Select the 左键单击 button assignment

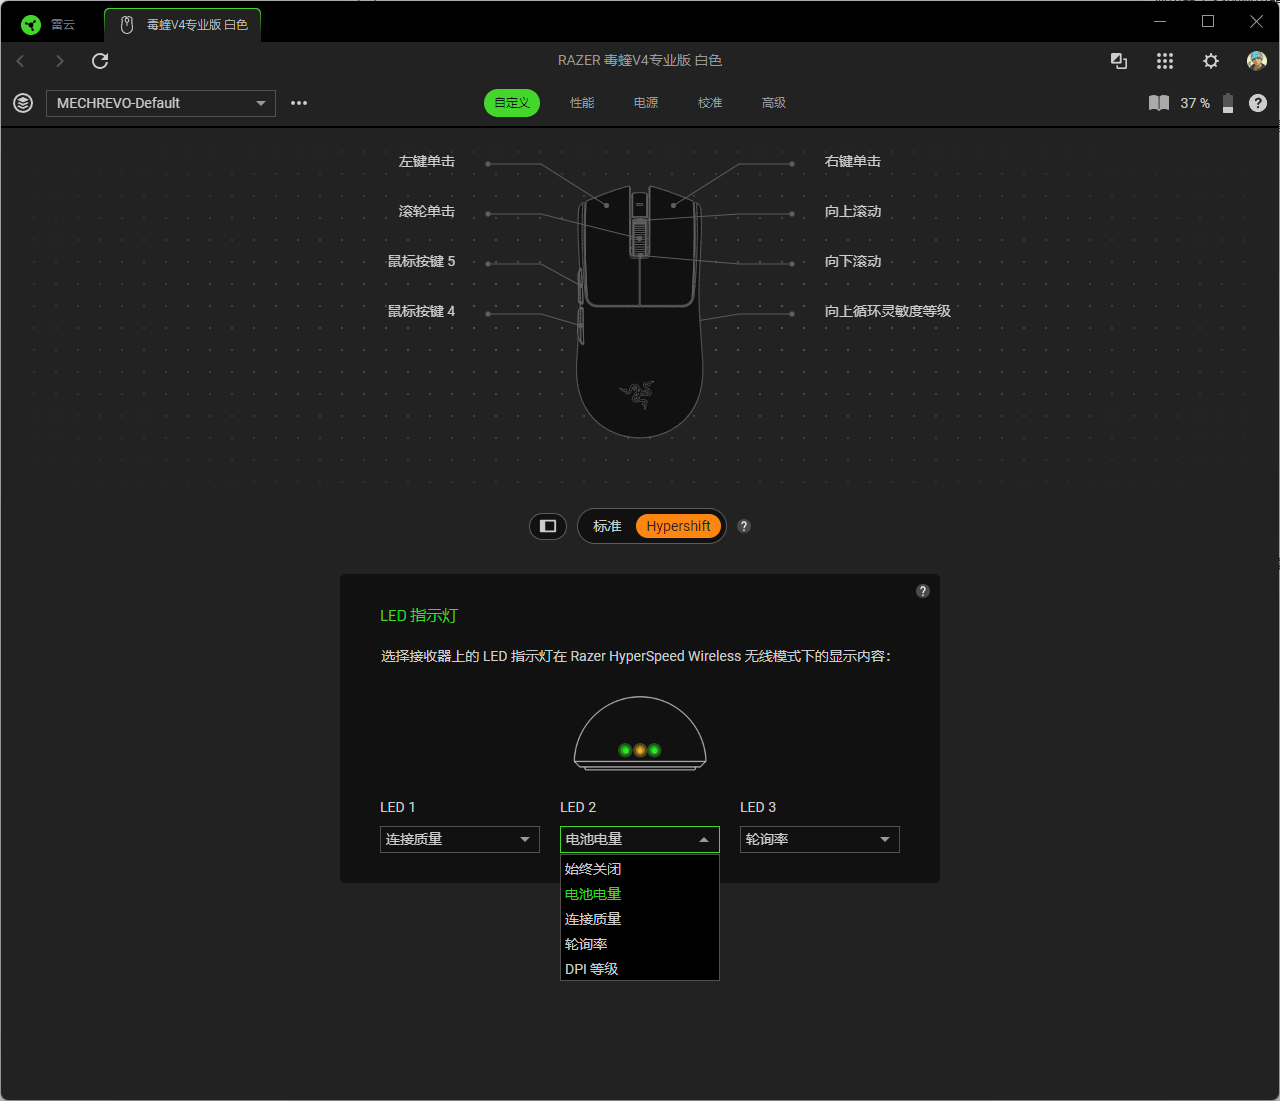427,161
